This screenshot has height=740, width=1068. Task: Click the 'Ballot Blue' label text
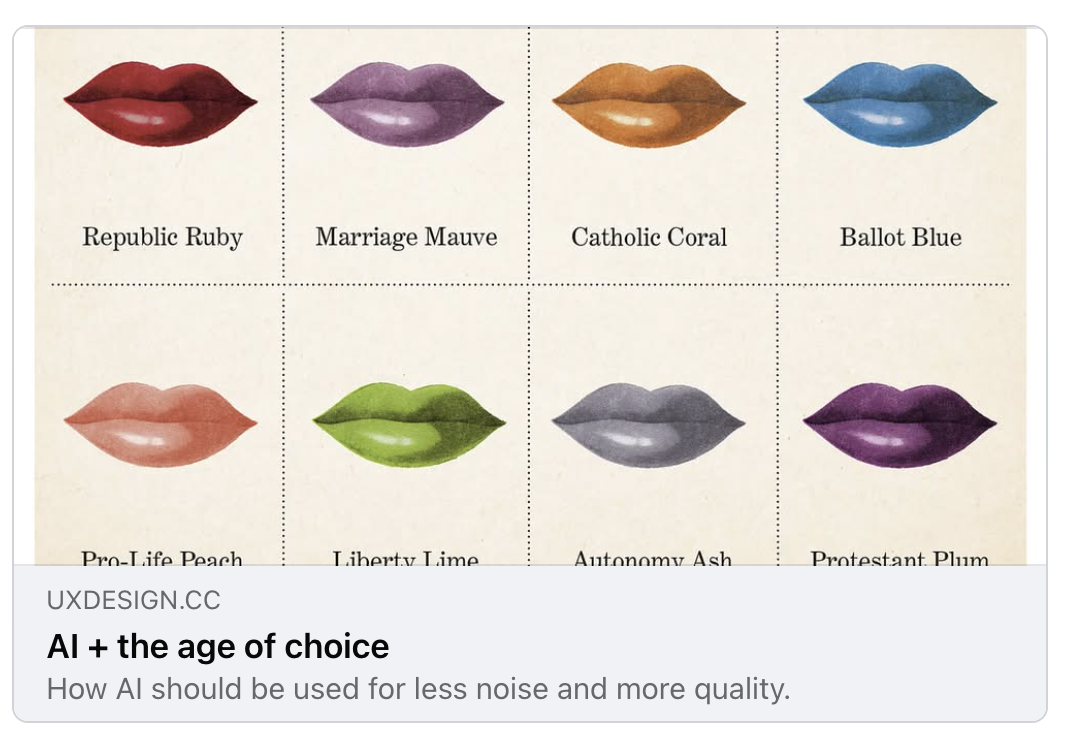coord(900,237)
